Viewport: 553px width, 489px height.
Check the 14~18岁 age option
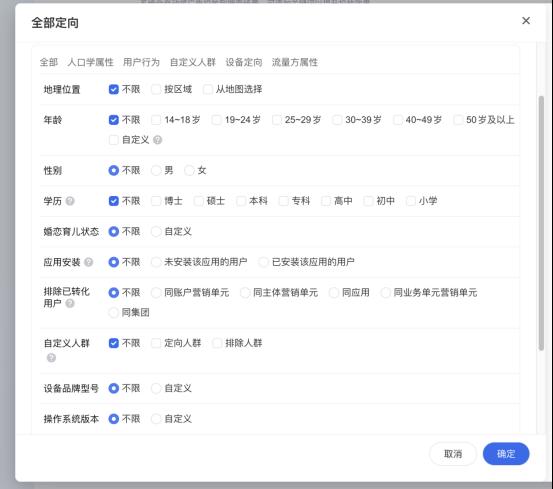[x=156, y=120]
